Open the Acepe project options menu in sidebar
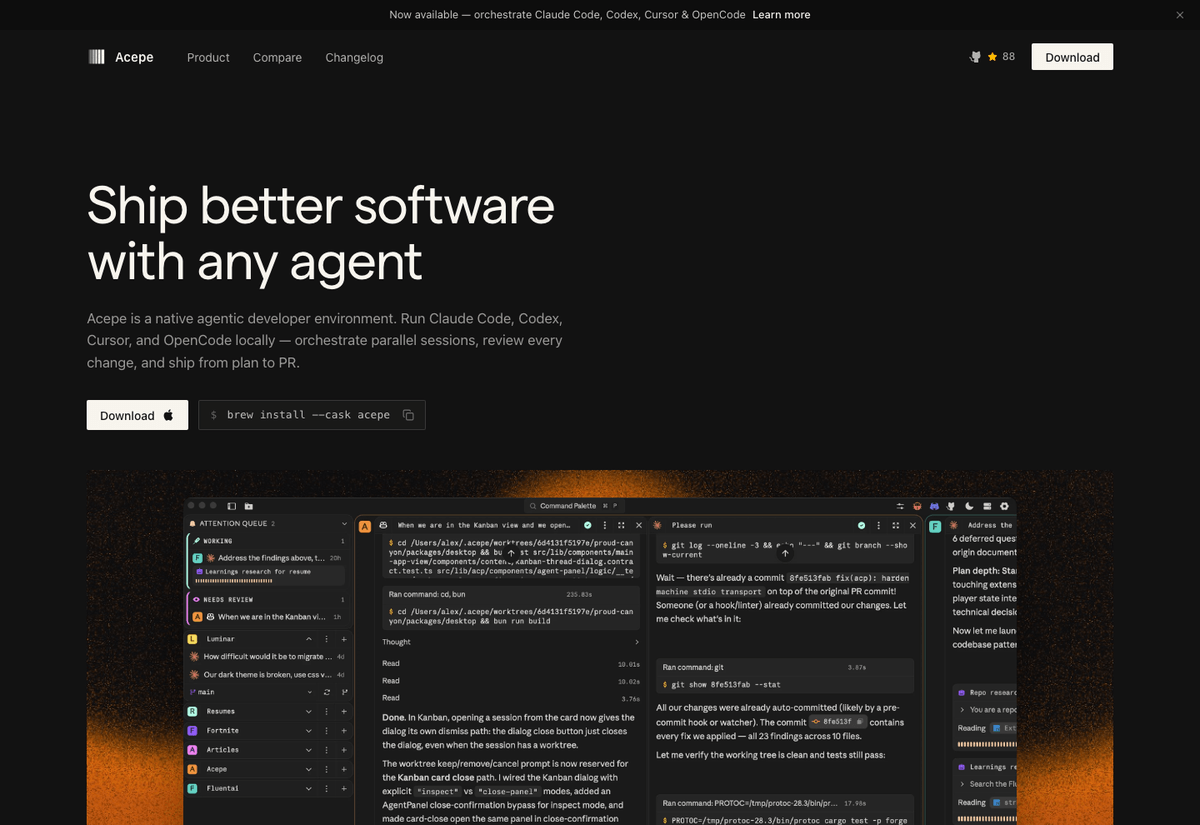 click(326, 769)
